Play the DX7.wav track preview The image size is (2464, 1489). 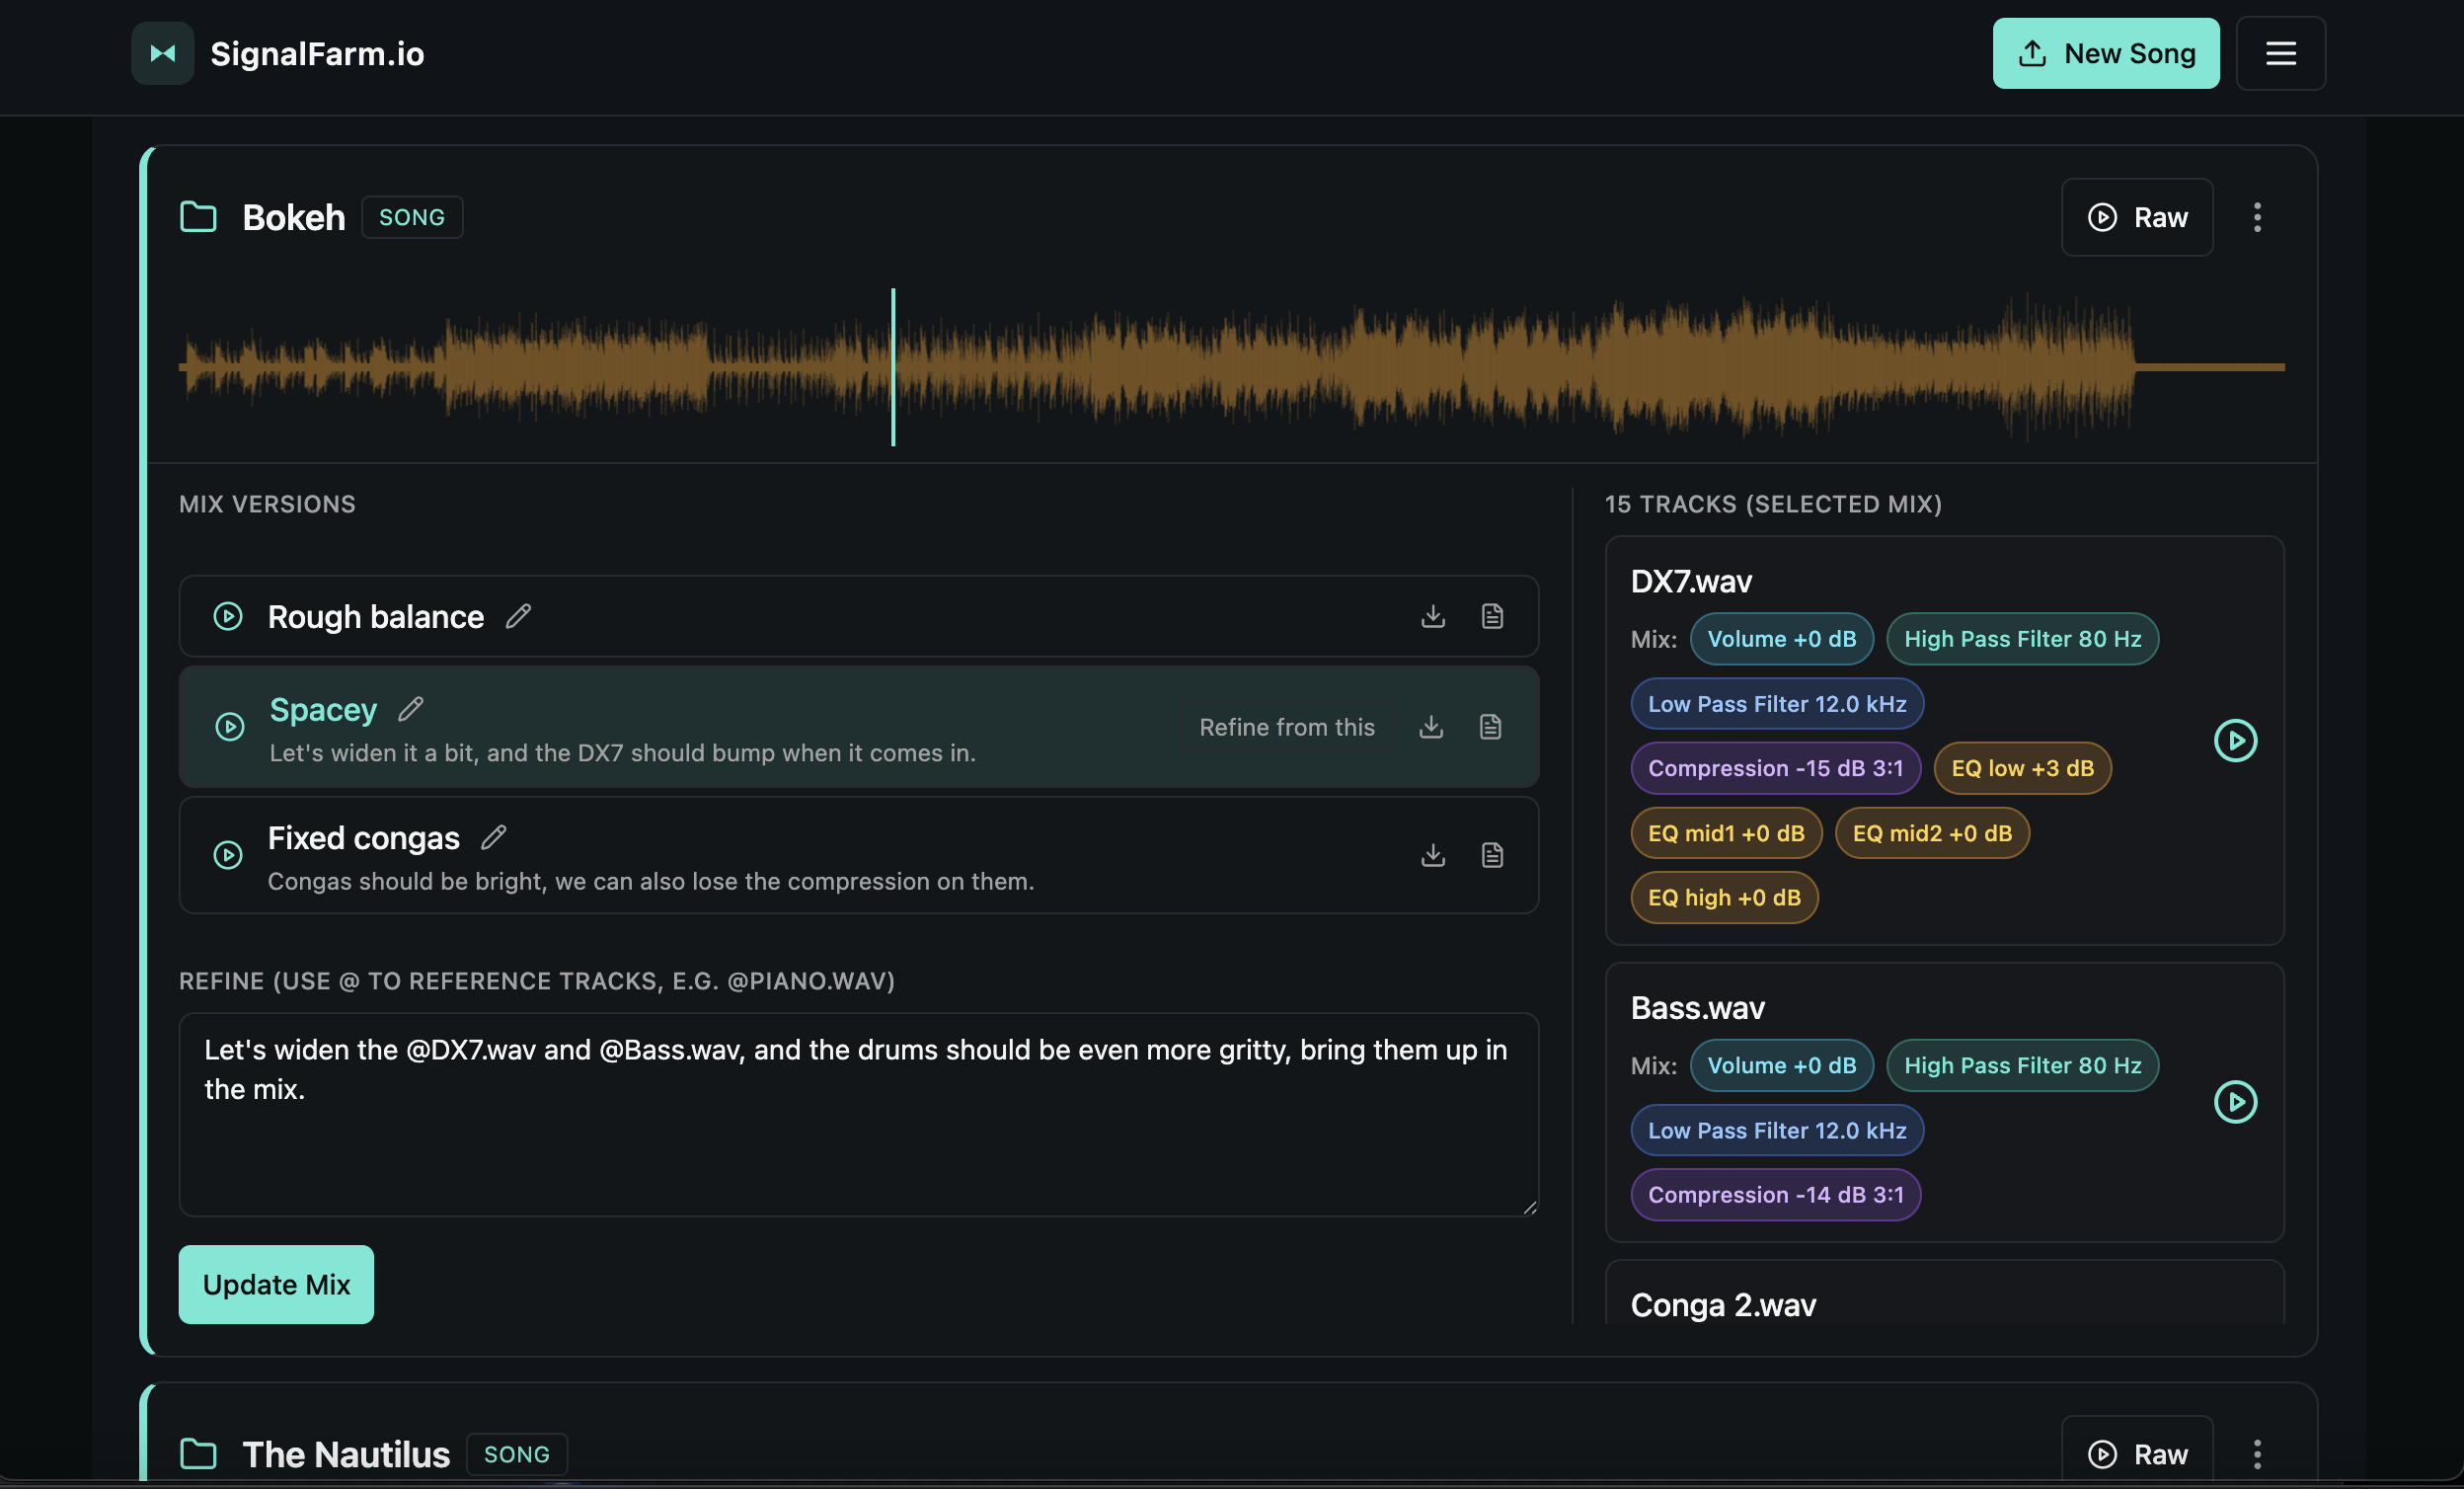pos(2236,741)
